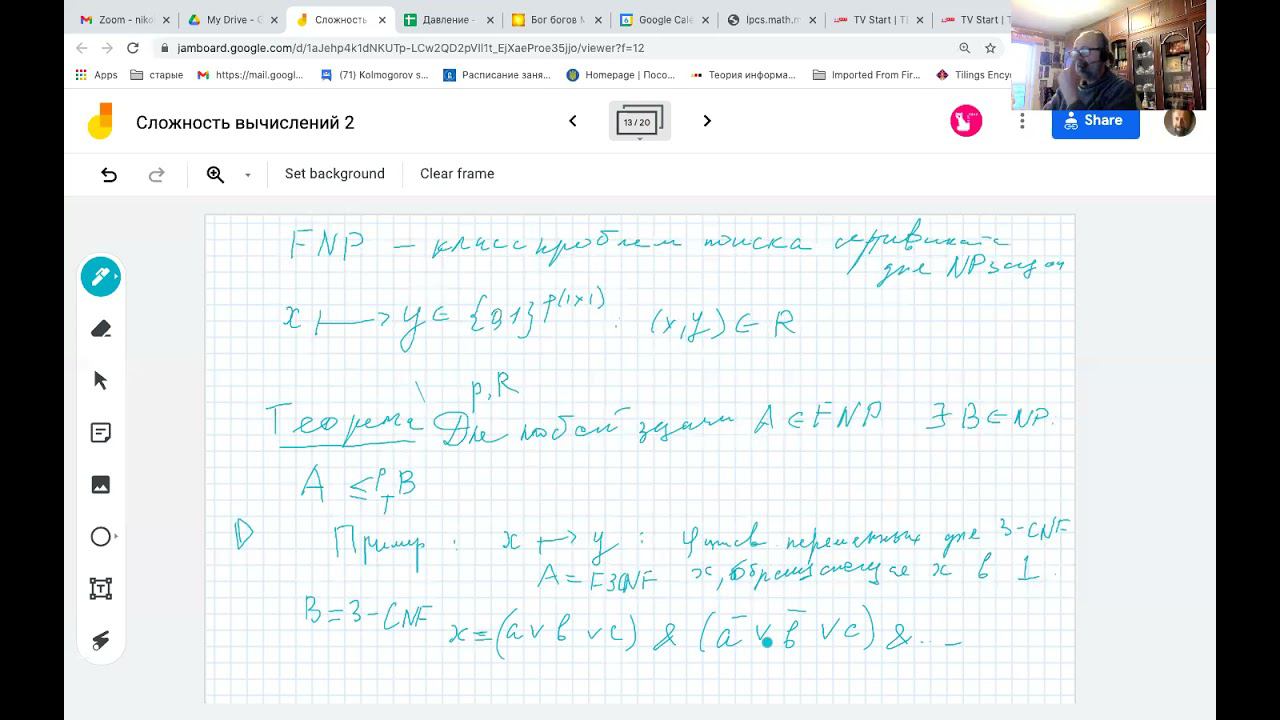1280x720 pixels.
Task: Open the Расписание заня... bookmark
Action: coord(497,75)
